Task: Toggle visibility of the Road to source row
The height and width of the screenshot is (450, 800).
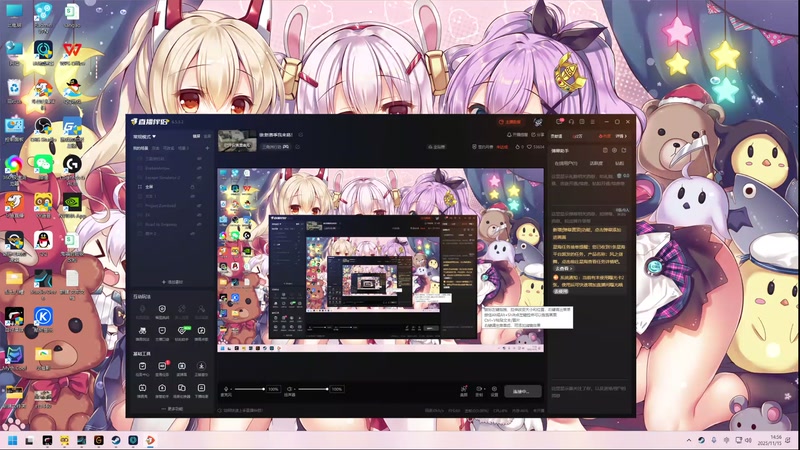Action: [199, 224]
